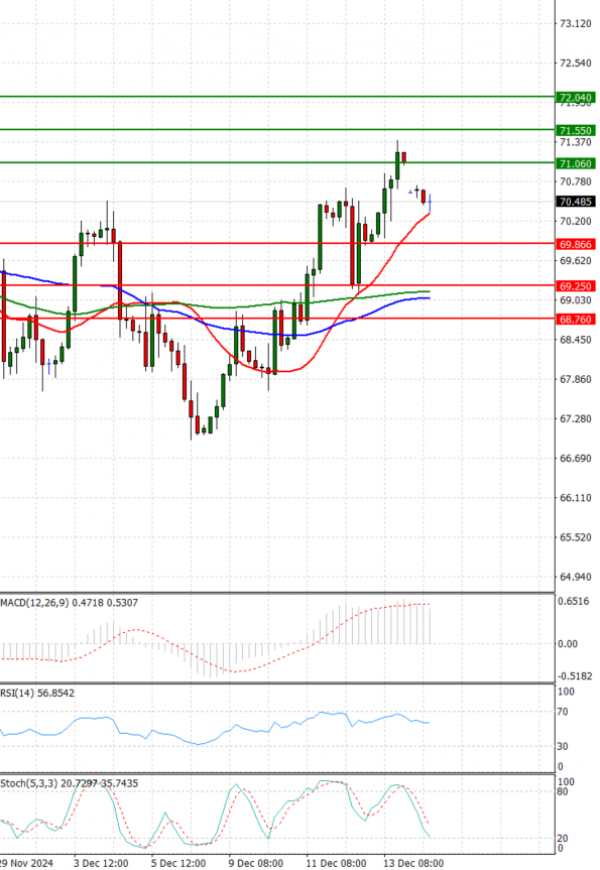600x870 pixels.
Task: Select the 71.060 green resistance level label
Action: 575,164
